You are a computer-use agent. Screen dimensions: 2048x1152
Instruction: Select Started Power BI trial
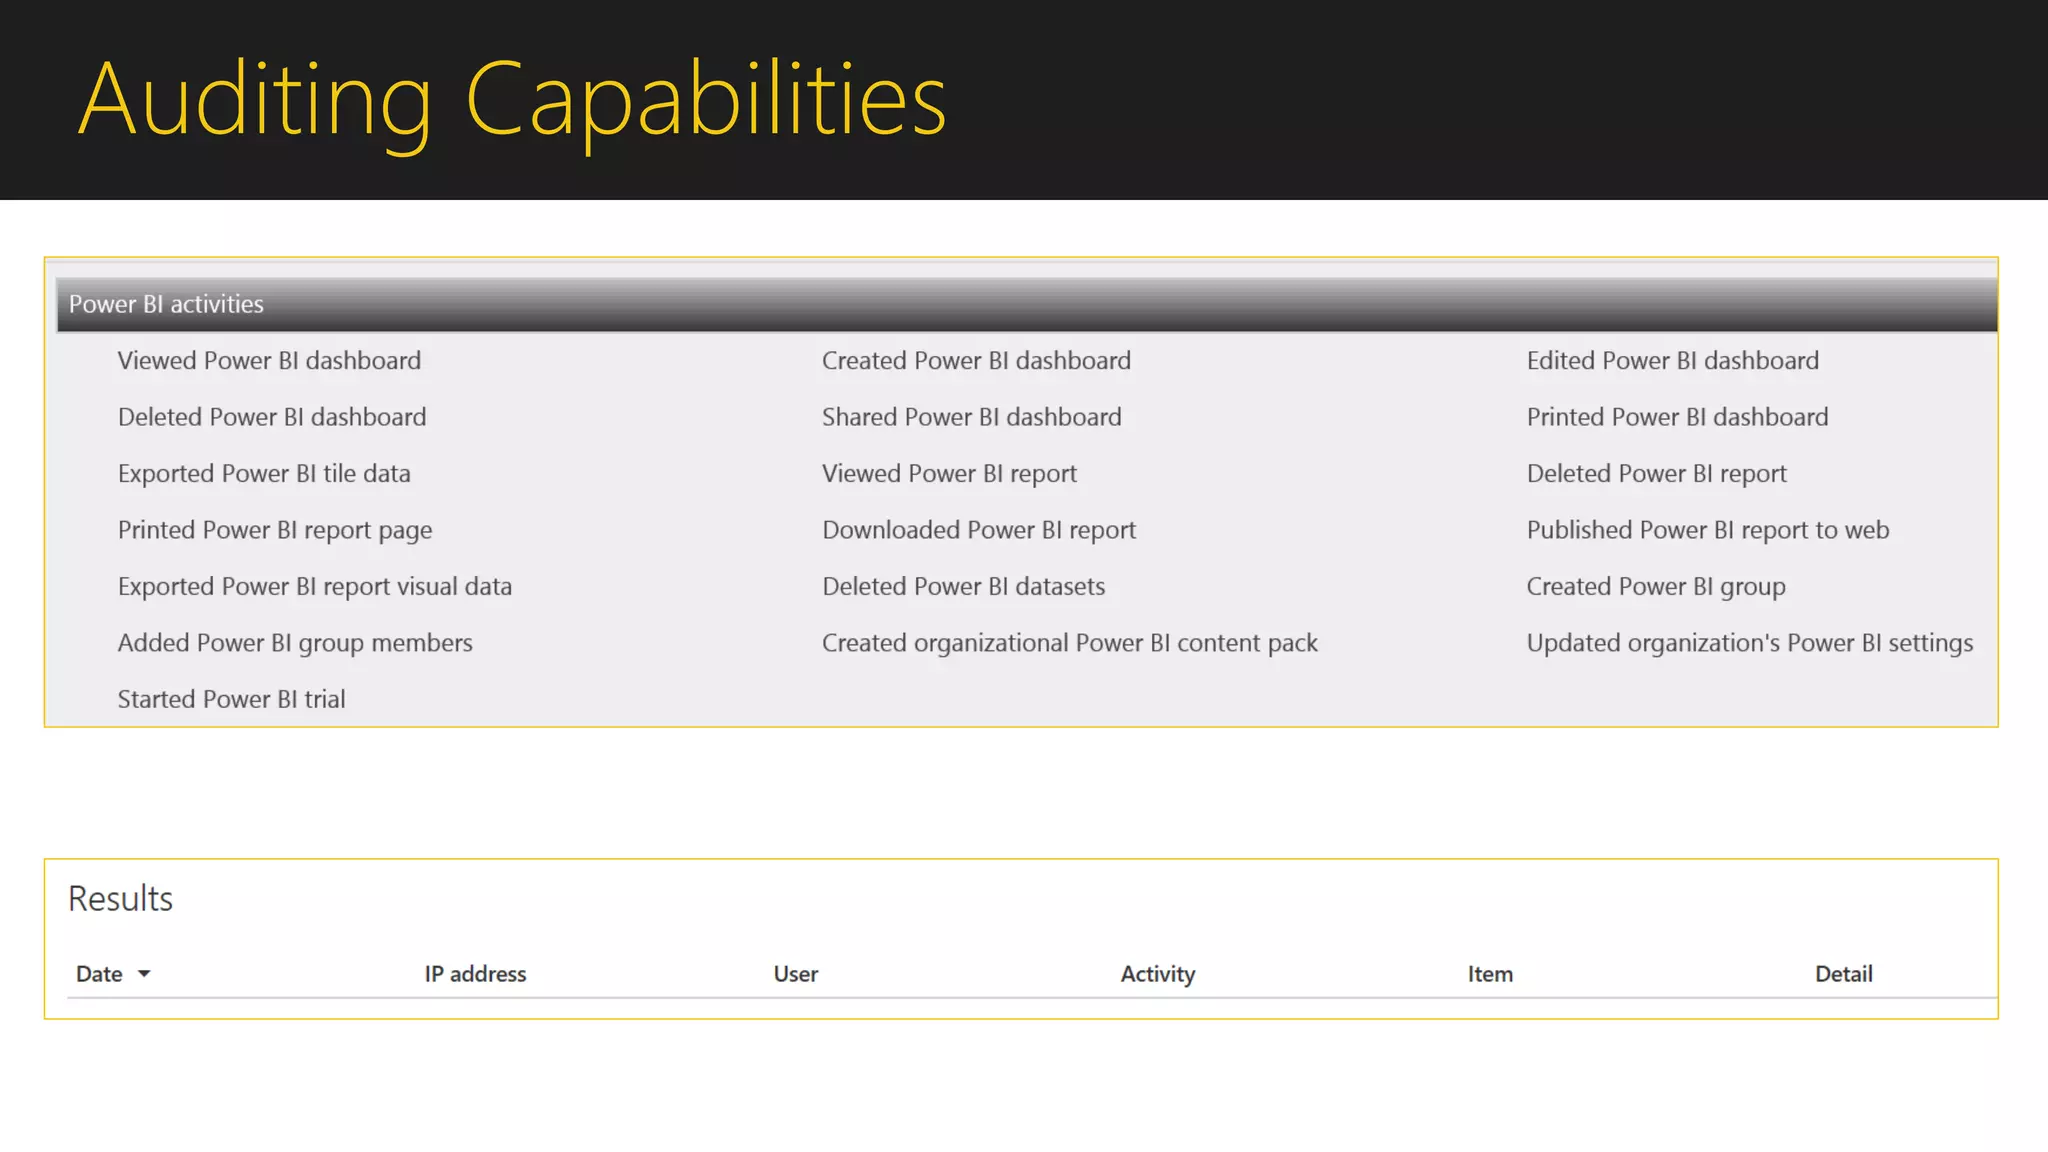231,700
